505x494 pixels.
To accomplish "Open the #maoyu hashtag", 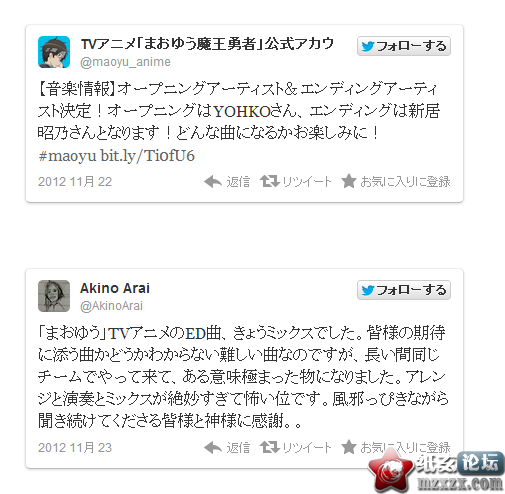I will [67, 156].
